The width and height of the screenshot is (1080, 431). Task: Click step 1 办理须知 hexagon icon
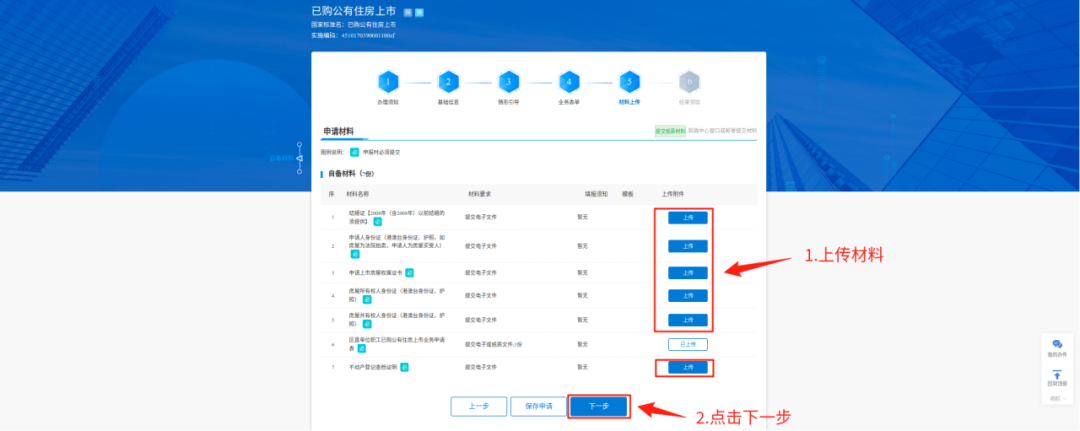tap(388, 82)
